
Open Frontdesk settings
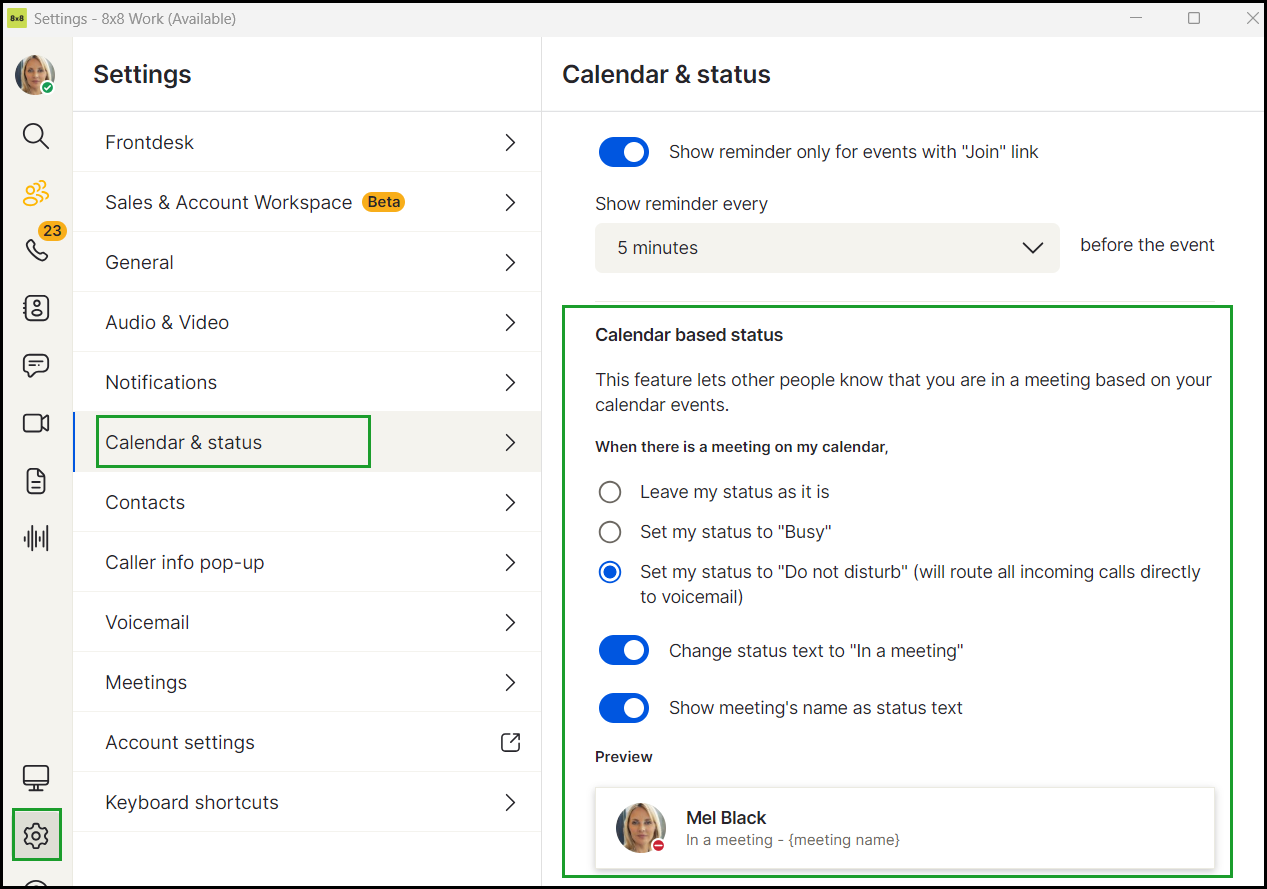coord(307,142)
